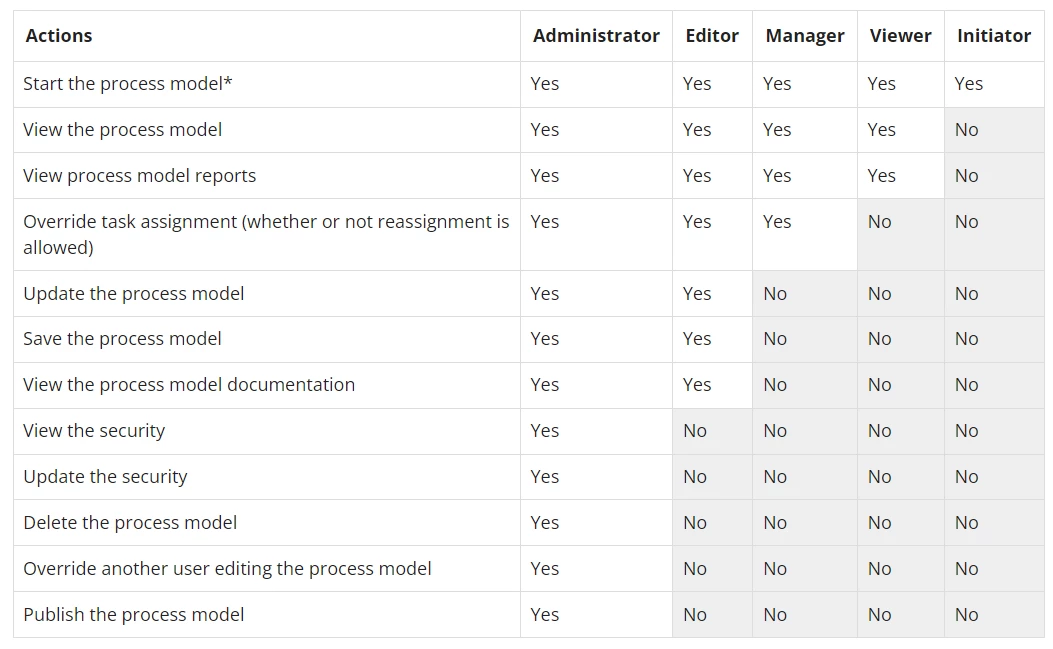This screenshot has width=1053, height=649.
Task: Click the 'View the security' row label
Action: (94, 431)
